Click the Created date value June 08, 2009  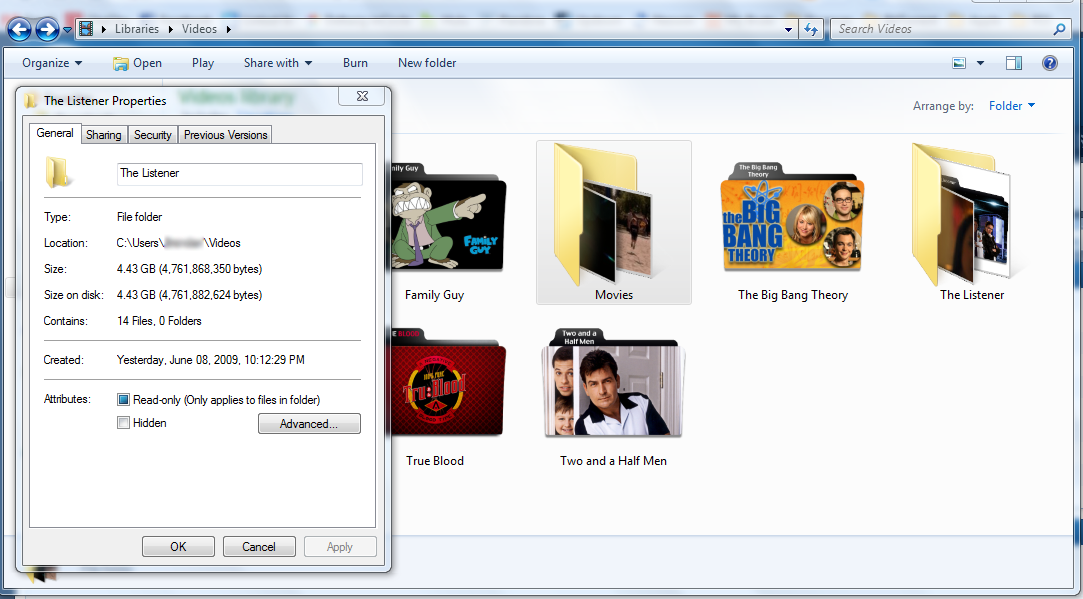[211, 360]
